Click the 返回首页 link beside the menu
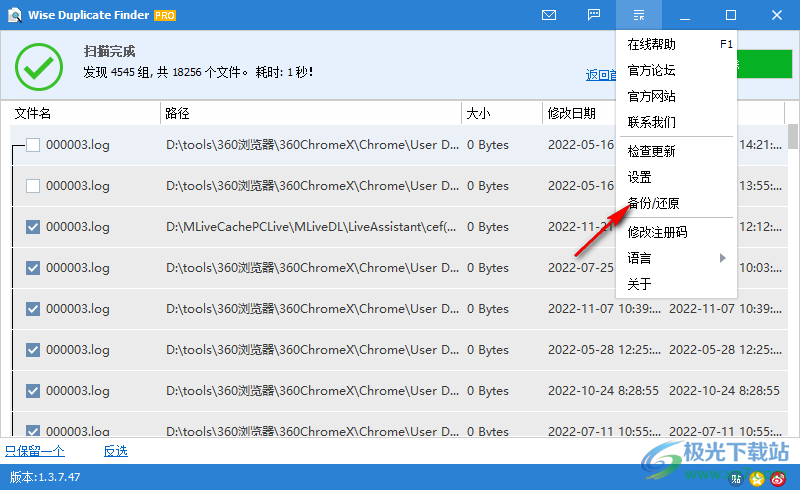The width and height of the screenshot is (800, 490). 601,75
